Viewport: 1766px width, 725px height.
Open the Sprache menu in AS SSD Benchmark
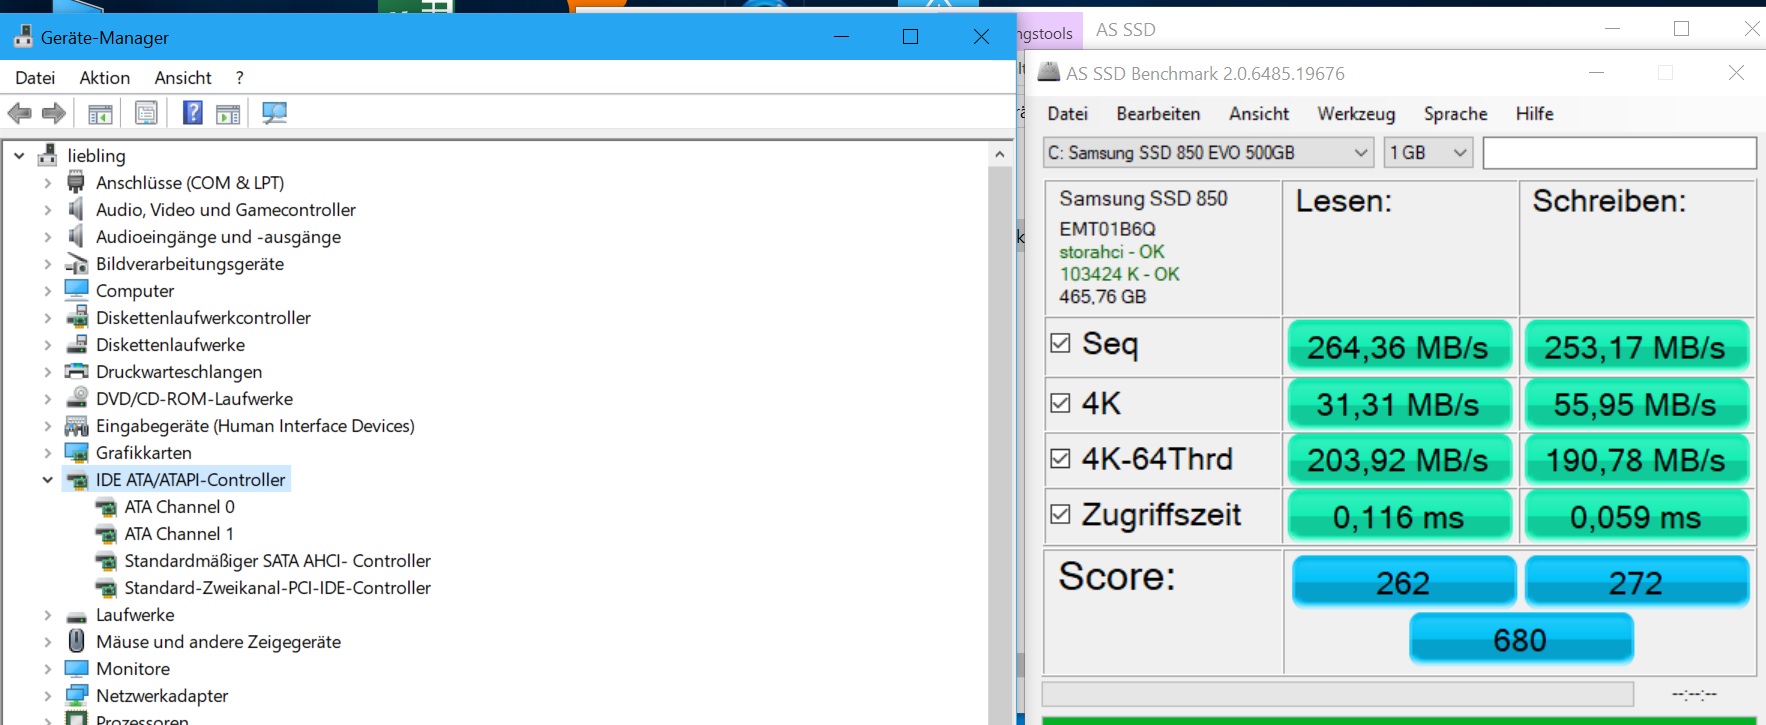tap(1455, 114)
